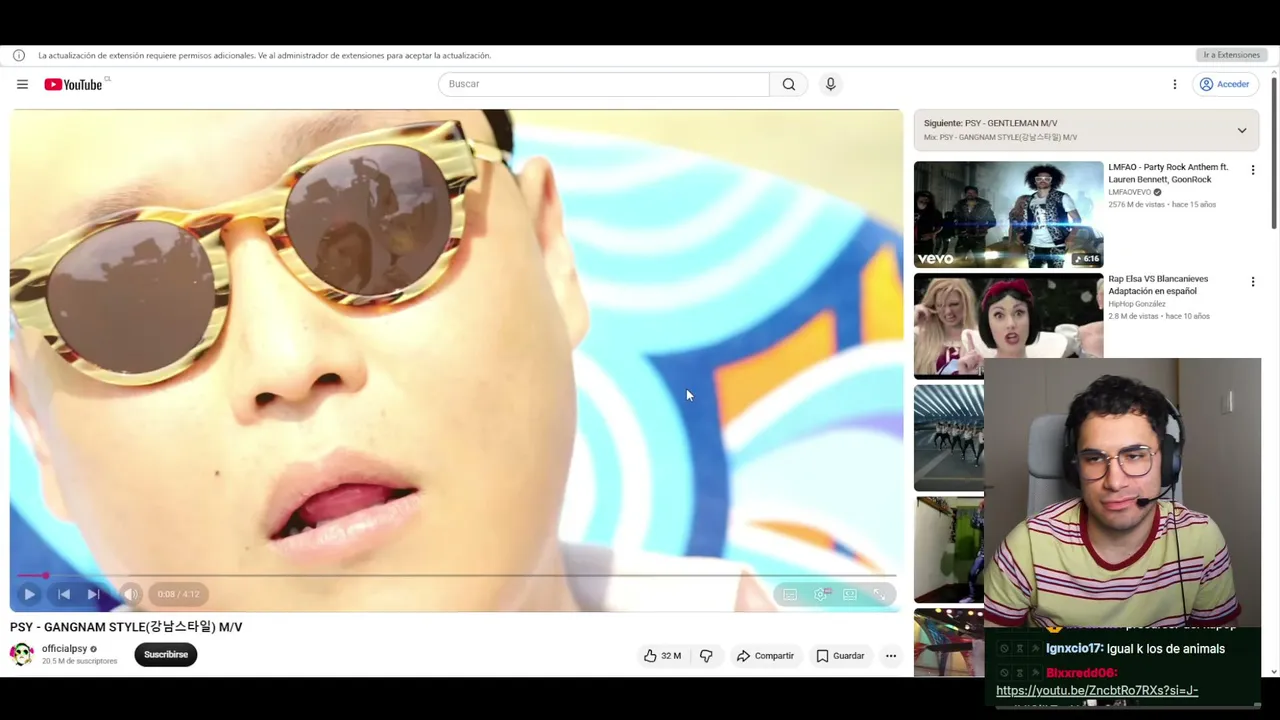
Task: Open the officialpsy channel name link
Action: tap(64, 649)
